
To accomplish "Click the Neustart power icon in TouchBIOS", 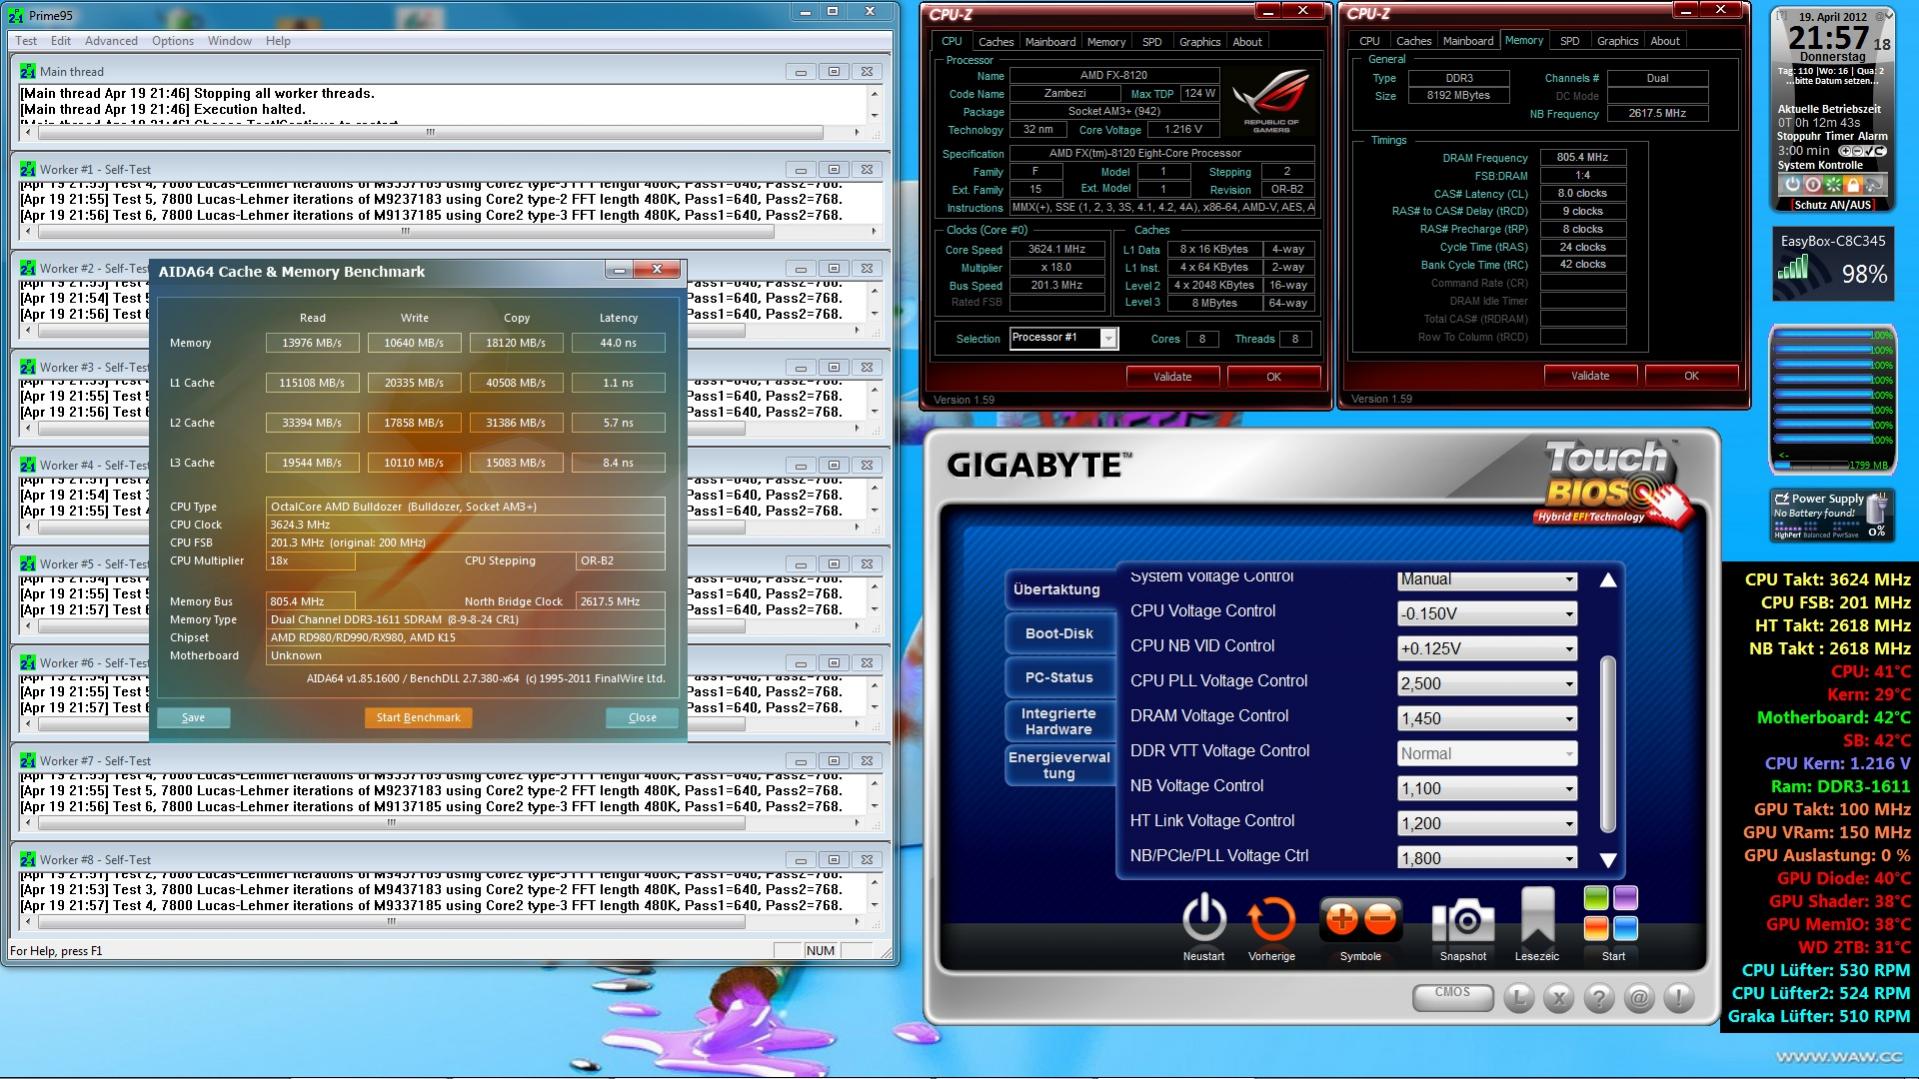I will coord(1204,917).
